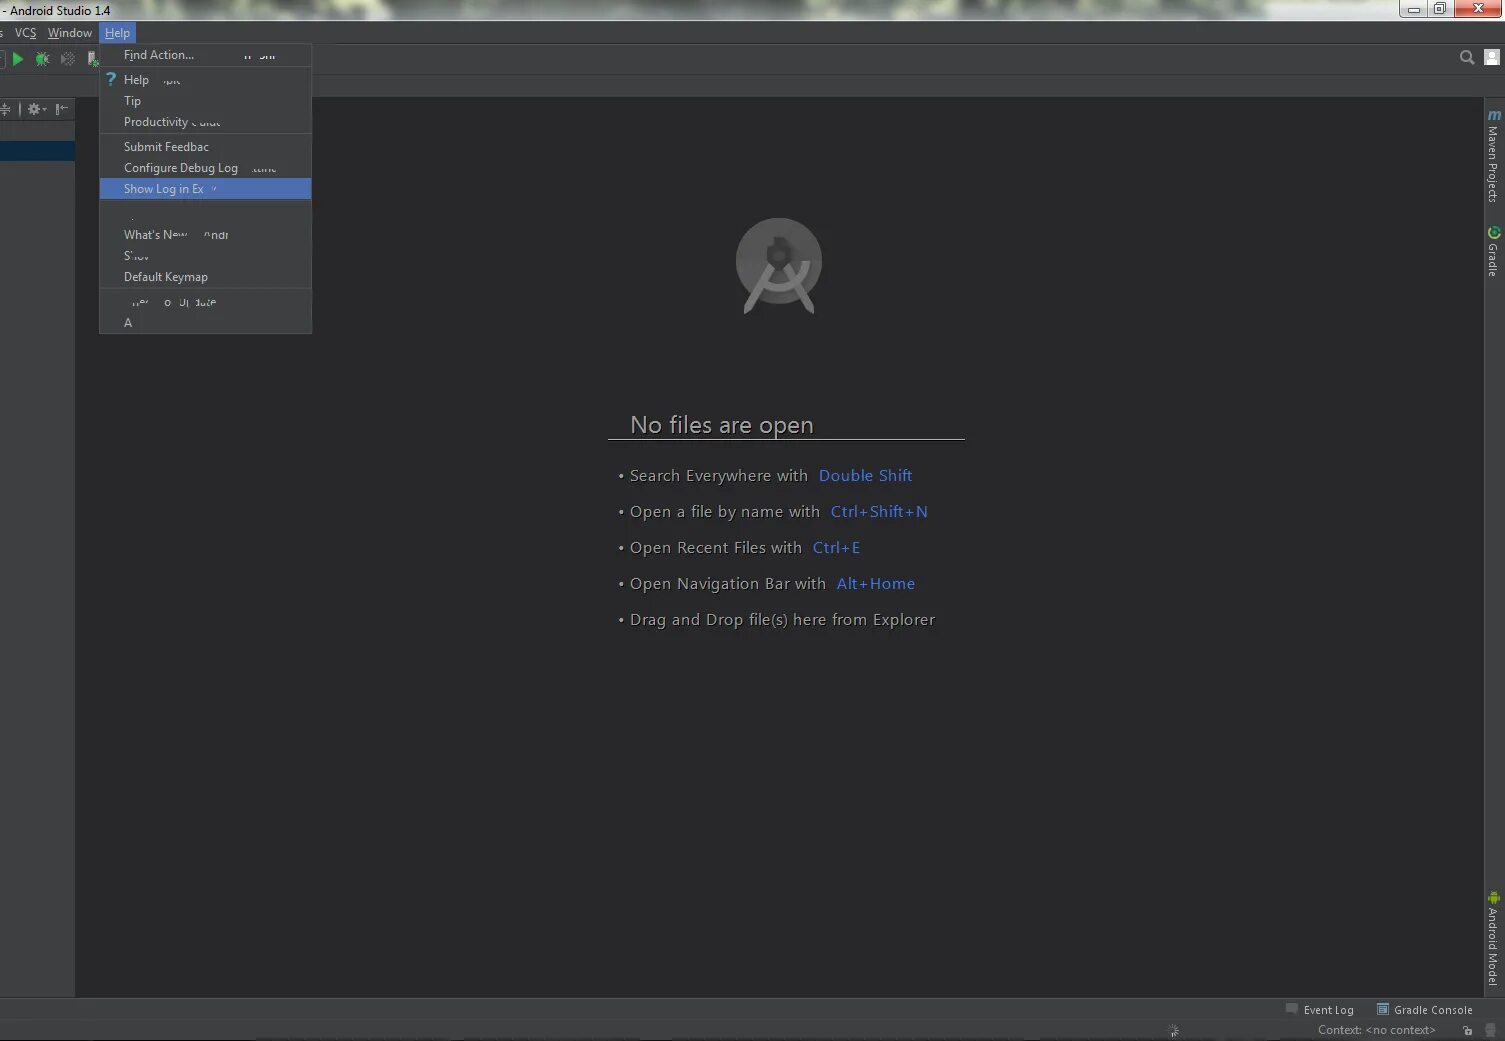The image size is (1505, 1041).
Task: Choose the Help topics question-mark entry
Action: click(205, 80)
